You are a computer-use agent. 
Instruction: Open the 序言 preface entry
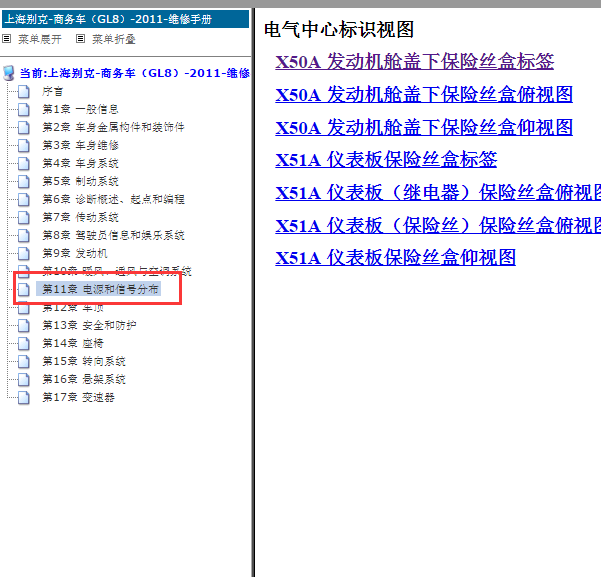[x=53, y=91]
